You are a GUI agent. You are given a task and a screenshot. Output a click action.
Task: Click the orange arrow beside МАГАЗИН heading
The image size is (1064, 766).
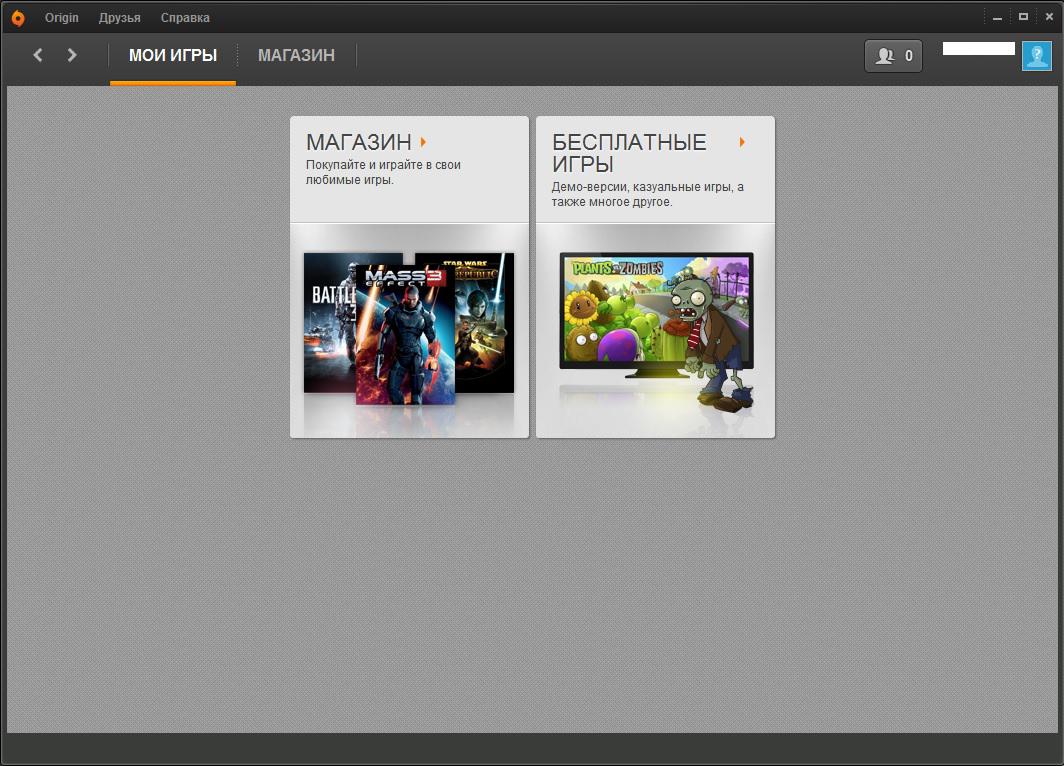tap(423, 142)
